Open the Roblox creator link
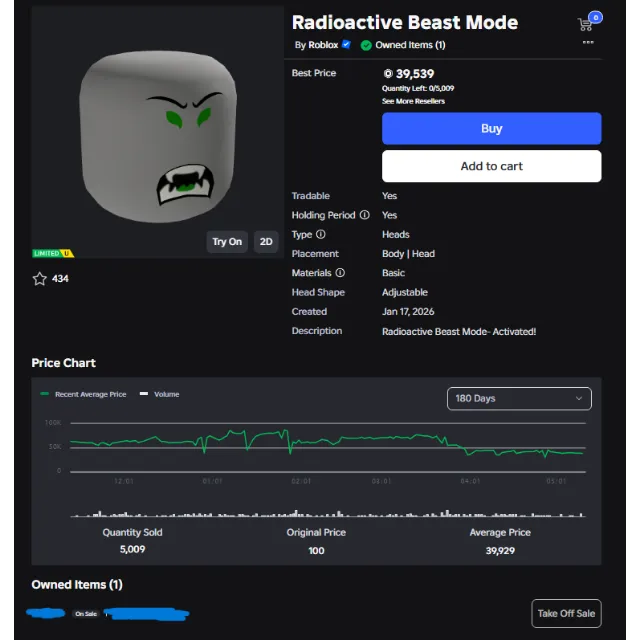The width and height of the screenshot is (640, 640). pyautogui.click(x=323, y=45)
